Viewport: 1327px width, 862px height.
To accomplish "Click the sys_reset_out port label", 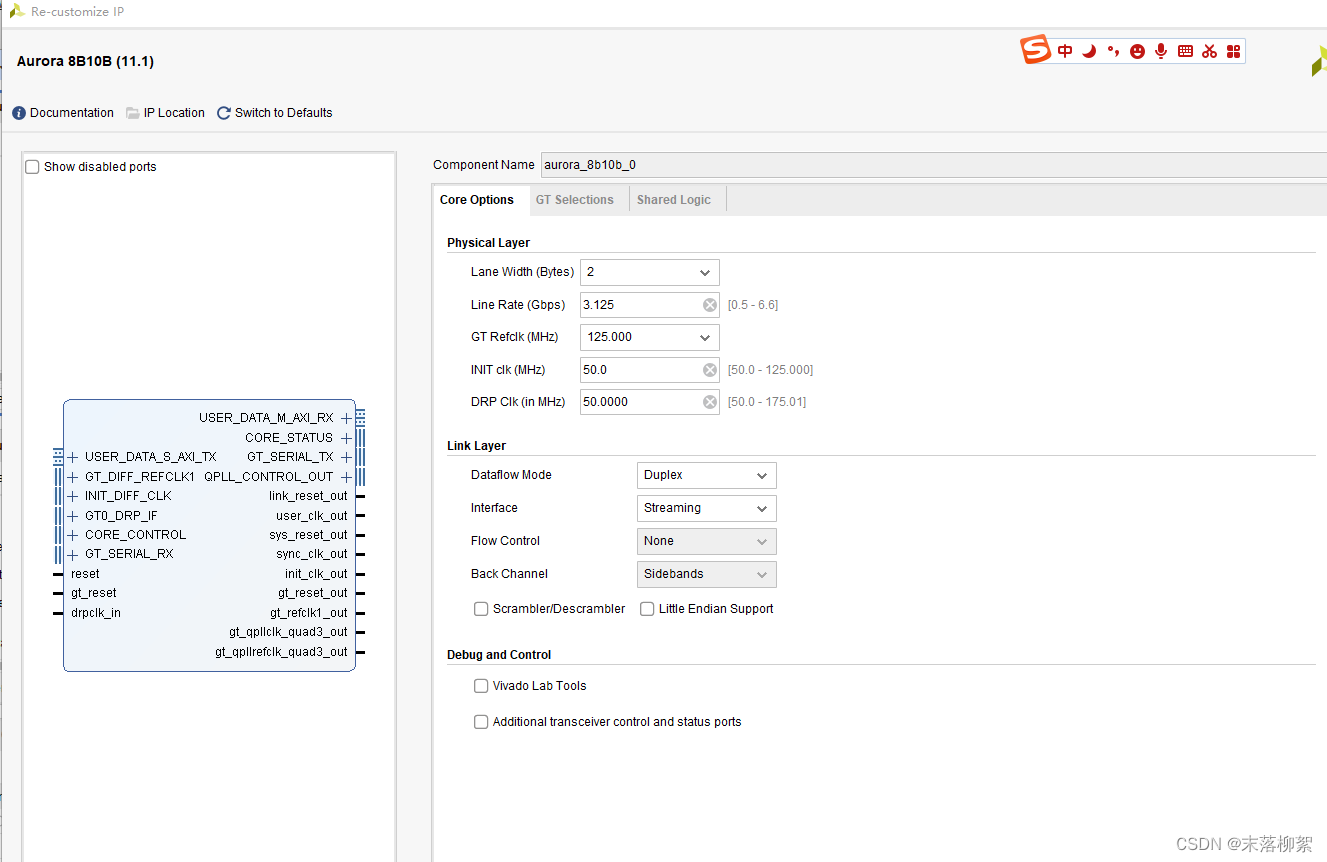I will pyautogui.click(x=308, y=535).
